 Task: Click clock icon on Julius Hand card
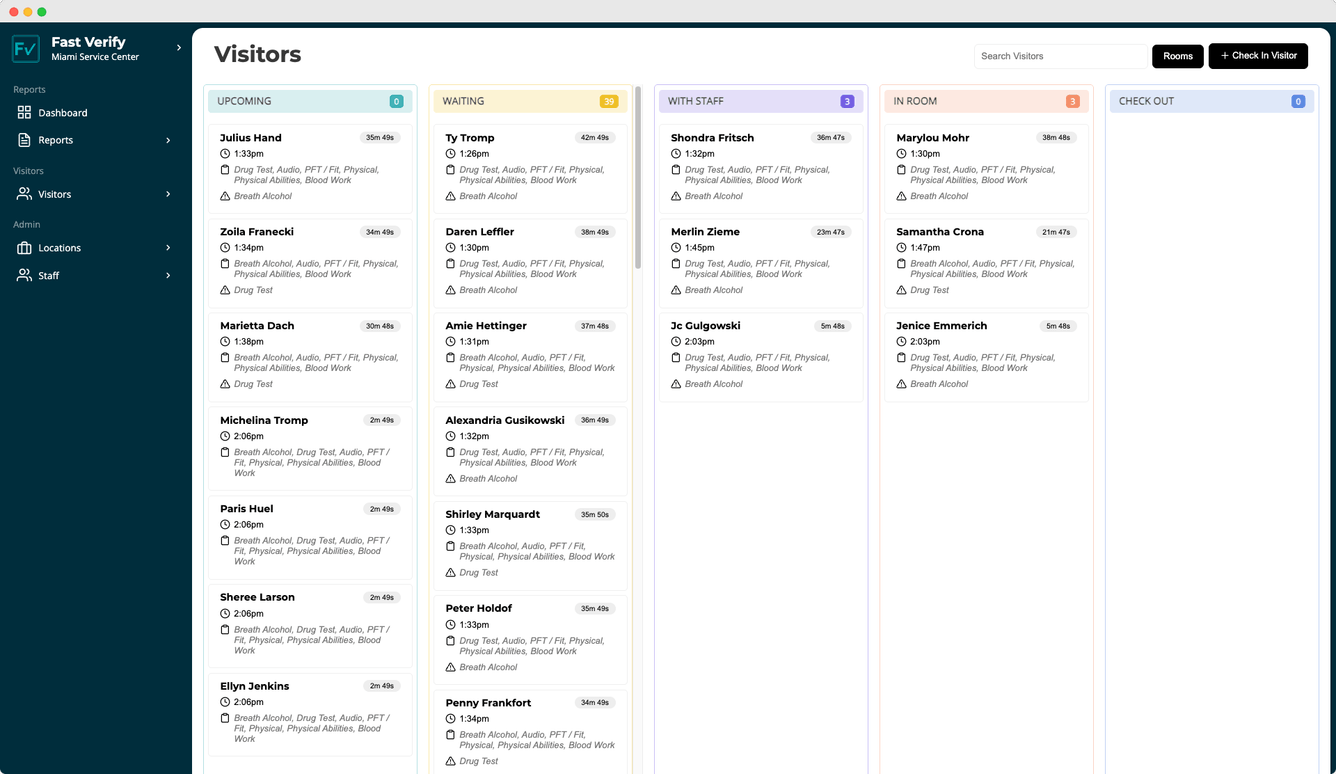click(x=225, y=154)
